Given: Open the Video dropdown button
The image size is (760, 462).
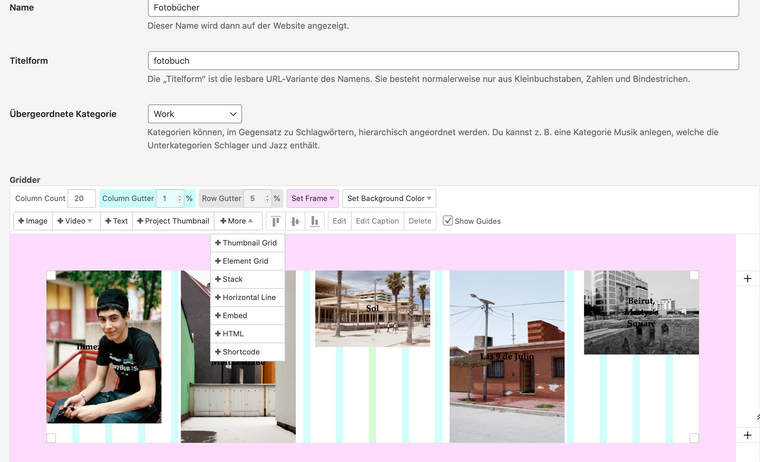Looking at the screenshot, I should 75,221.
